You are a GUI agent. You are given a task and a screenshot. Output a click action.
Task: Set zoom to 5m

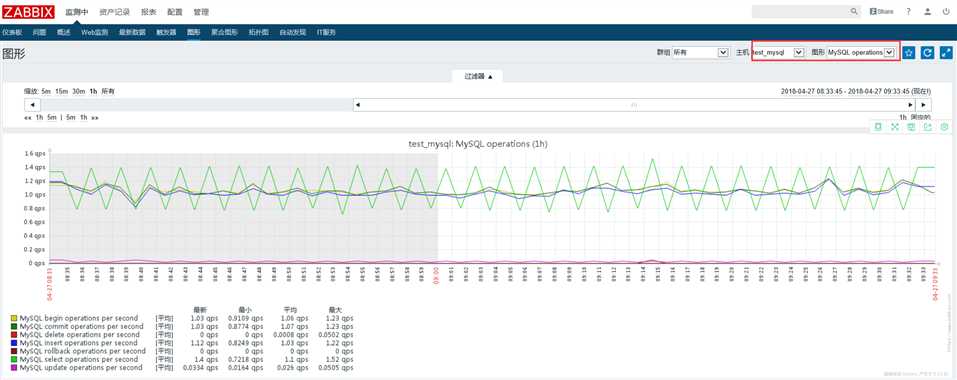click(46, 91)
